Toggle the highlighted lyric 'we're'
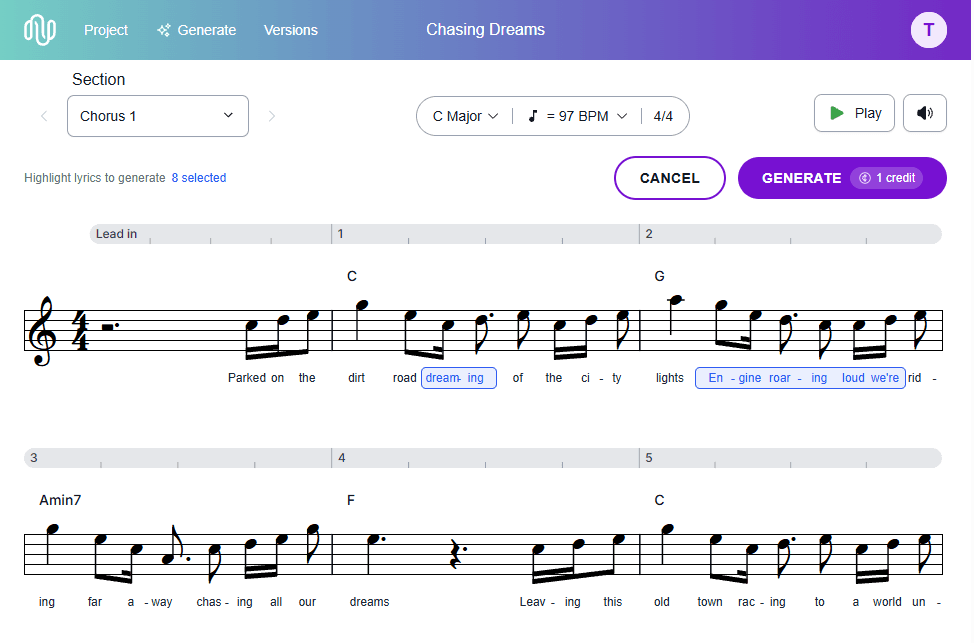This screenshot has width=974, height=643. 885,378
